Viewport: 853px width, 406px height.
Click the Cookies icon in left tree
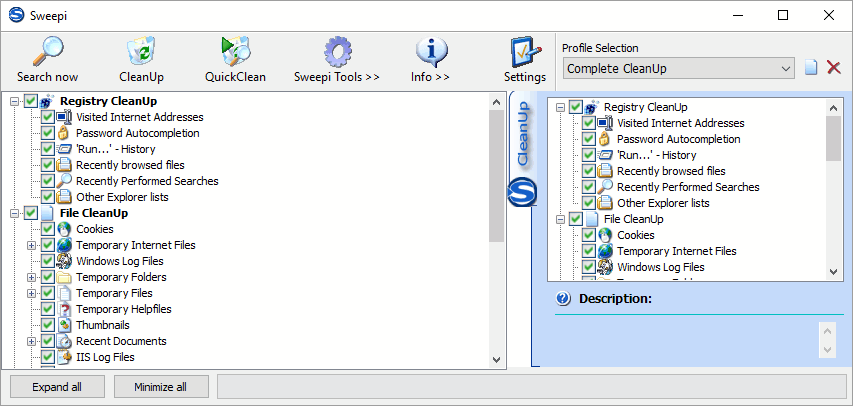click(x=64, y=229)
